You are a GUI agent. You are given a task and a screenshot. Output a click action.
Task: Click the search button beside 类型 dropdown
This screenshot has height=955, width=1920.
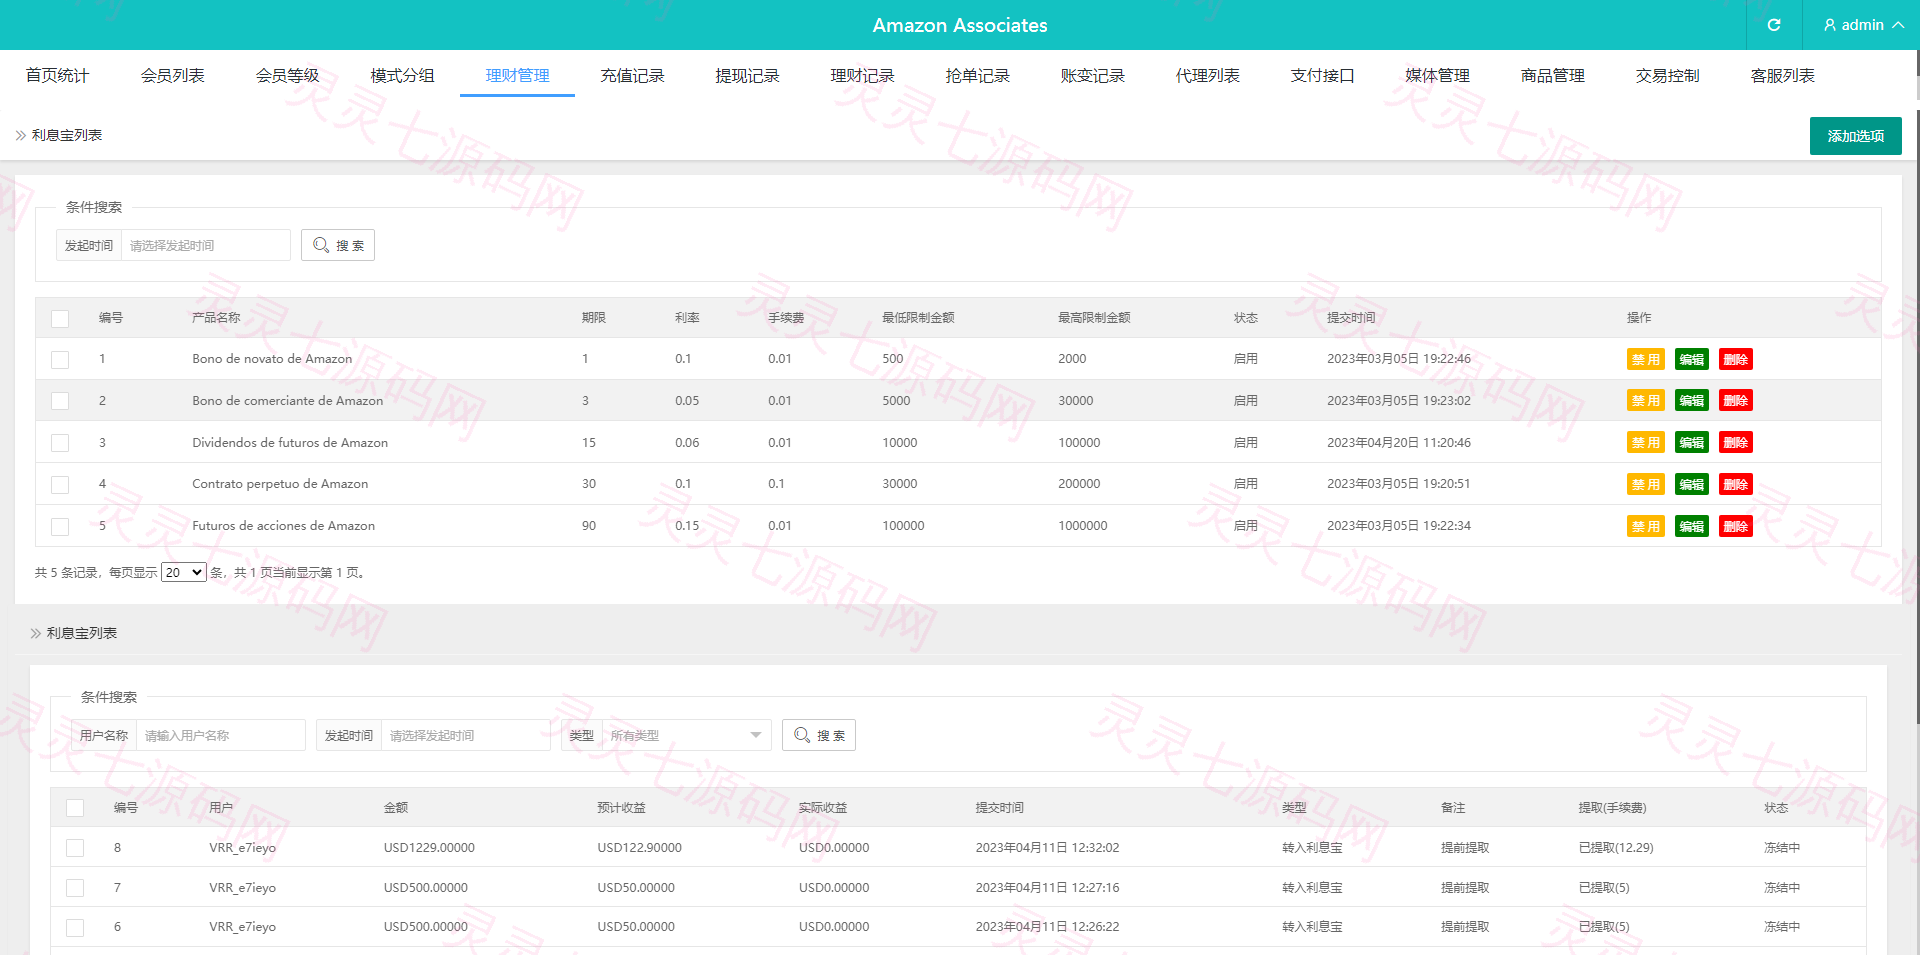(x=819, y=735)
